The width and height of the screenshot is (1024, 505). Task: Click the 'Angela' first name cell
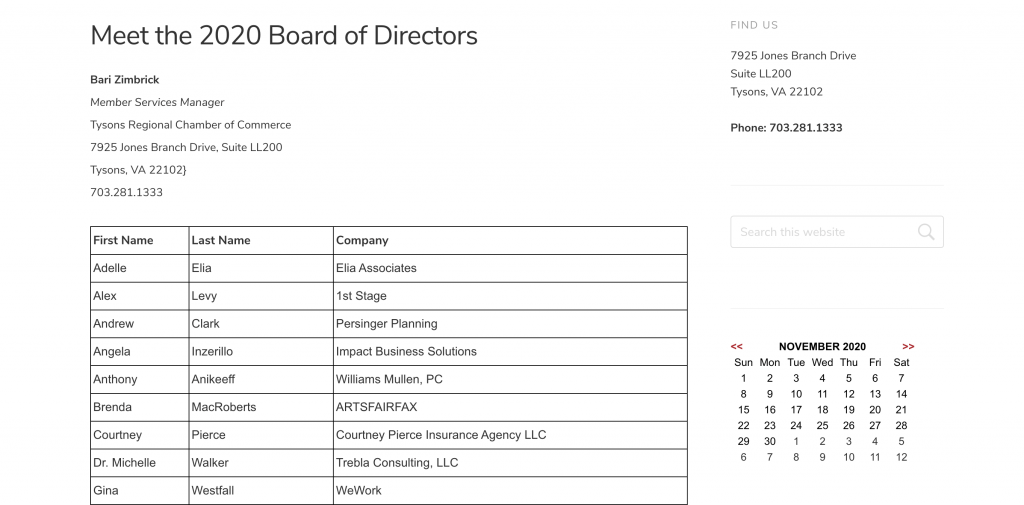click(140, 351)
